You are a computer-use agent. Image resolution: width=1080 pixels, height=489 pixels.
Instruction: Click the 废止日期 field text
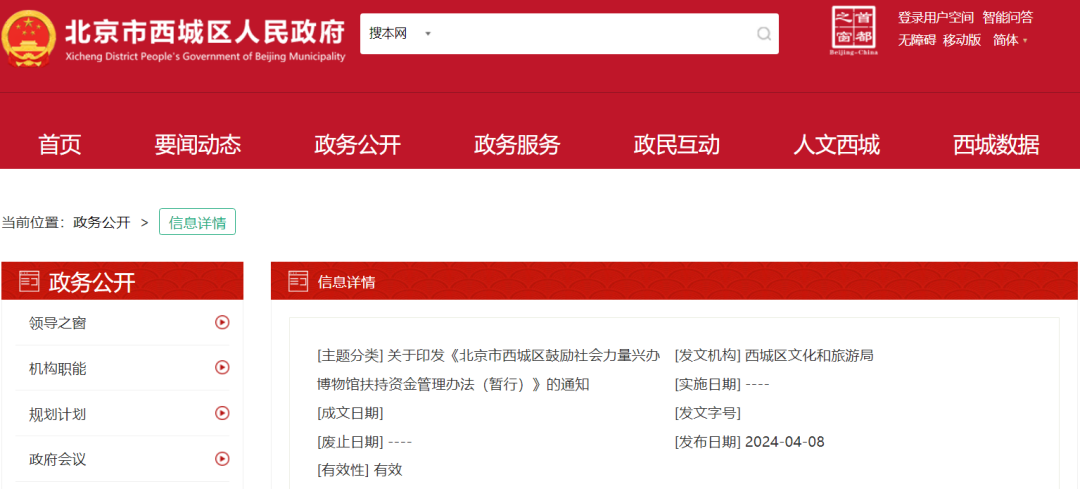click(x=364, y=441)
